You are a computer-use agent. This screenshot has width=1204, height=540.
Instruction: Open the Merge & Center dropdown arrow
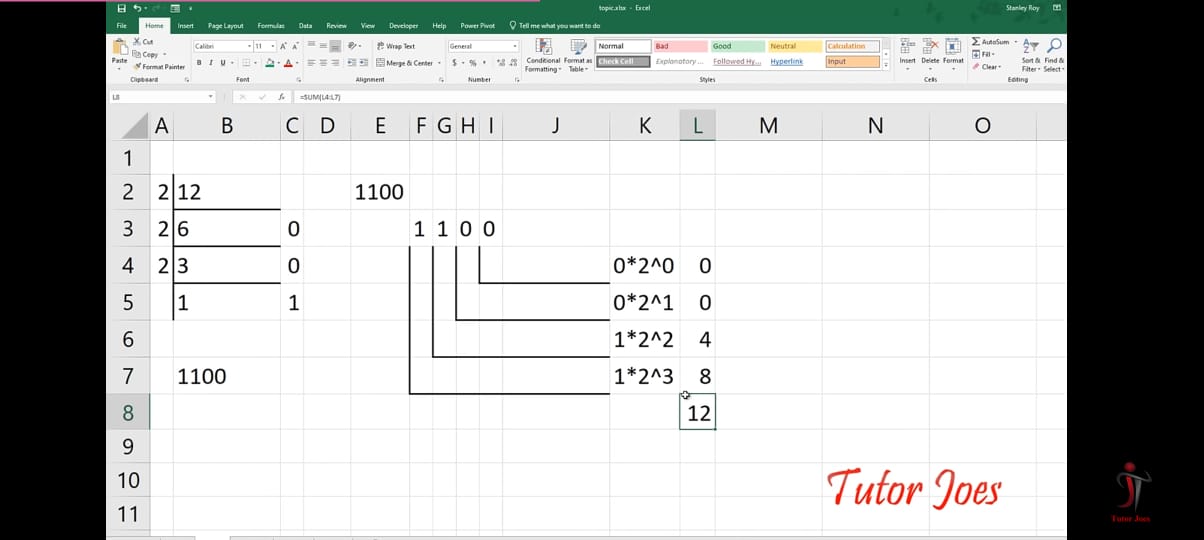pyautogui.click(x=438, y=63)
